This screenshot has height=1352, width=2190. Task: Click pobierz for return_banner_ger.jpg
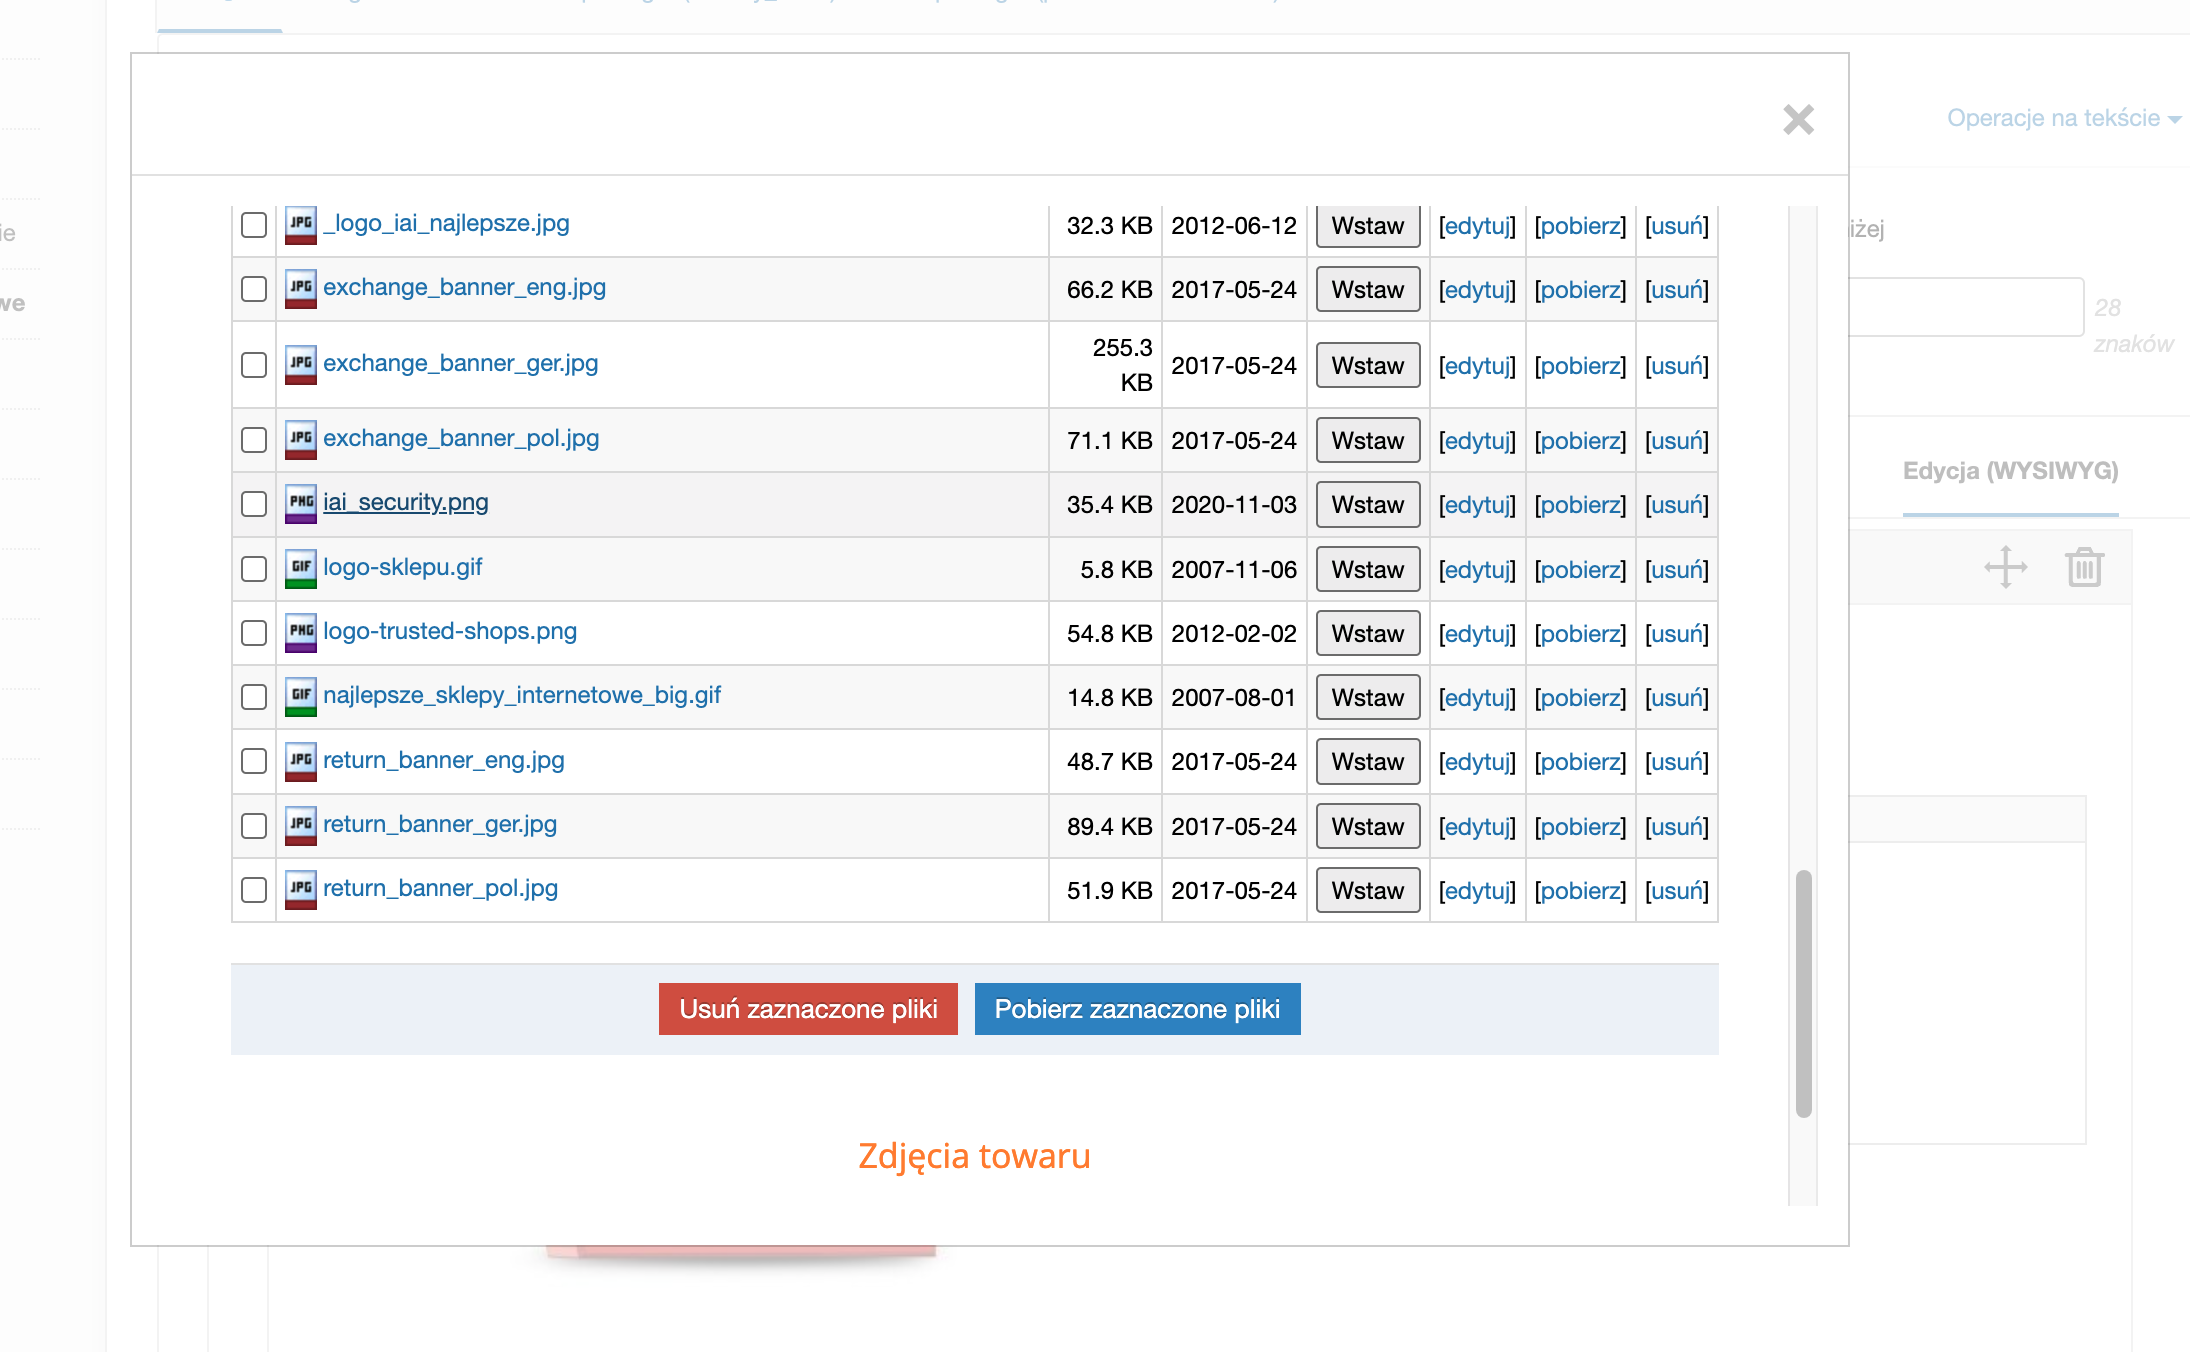pyautogui.click(x=1580, y=827)
